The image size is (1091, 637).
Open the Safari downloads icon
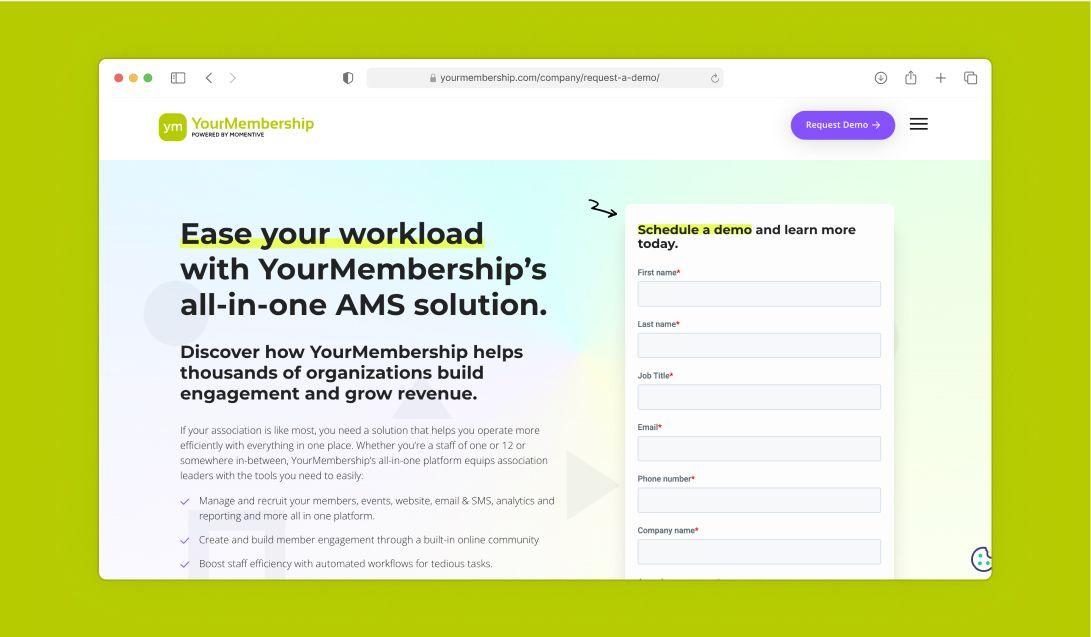coord(881,78)
